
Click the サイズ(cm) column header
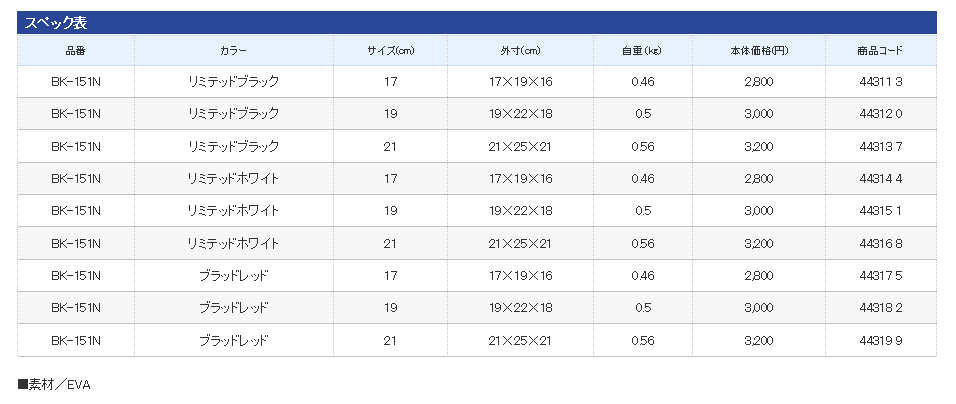(x=390, y=50)
